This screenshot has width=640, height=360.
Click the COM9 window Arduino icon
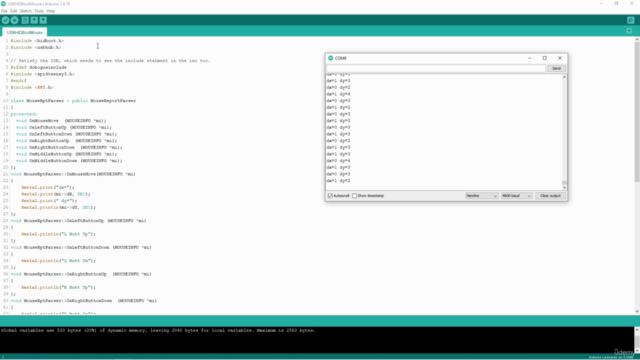pyautogui.click(x=331, y=58)
